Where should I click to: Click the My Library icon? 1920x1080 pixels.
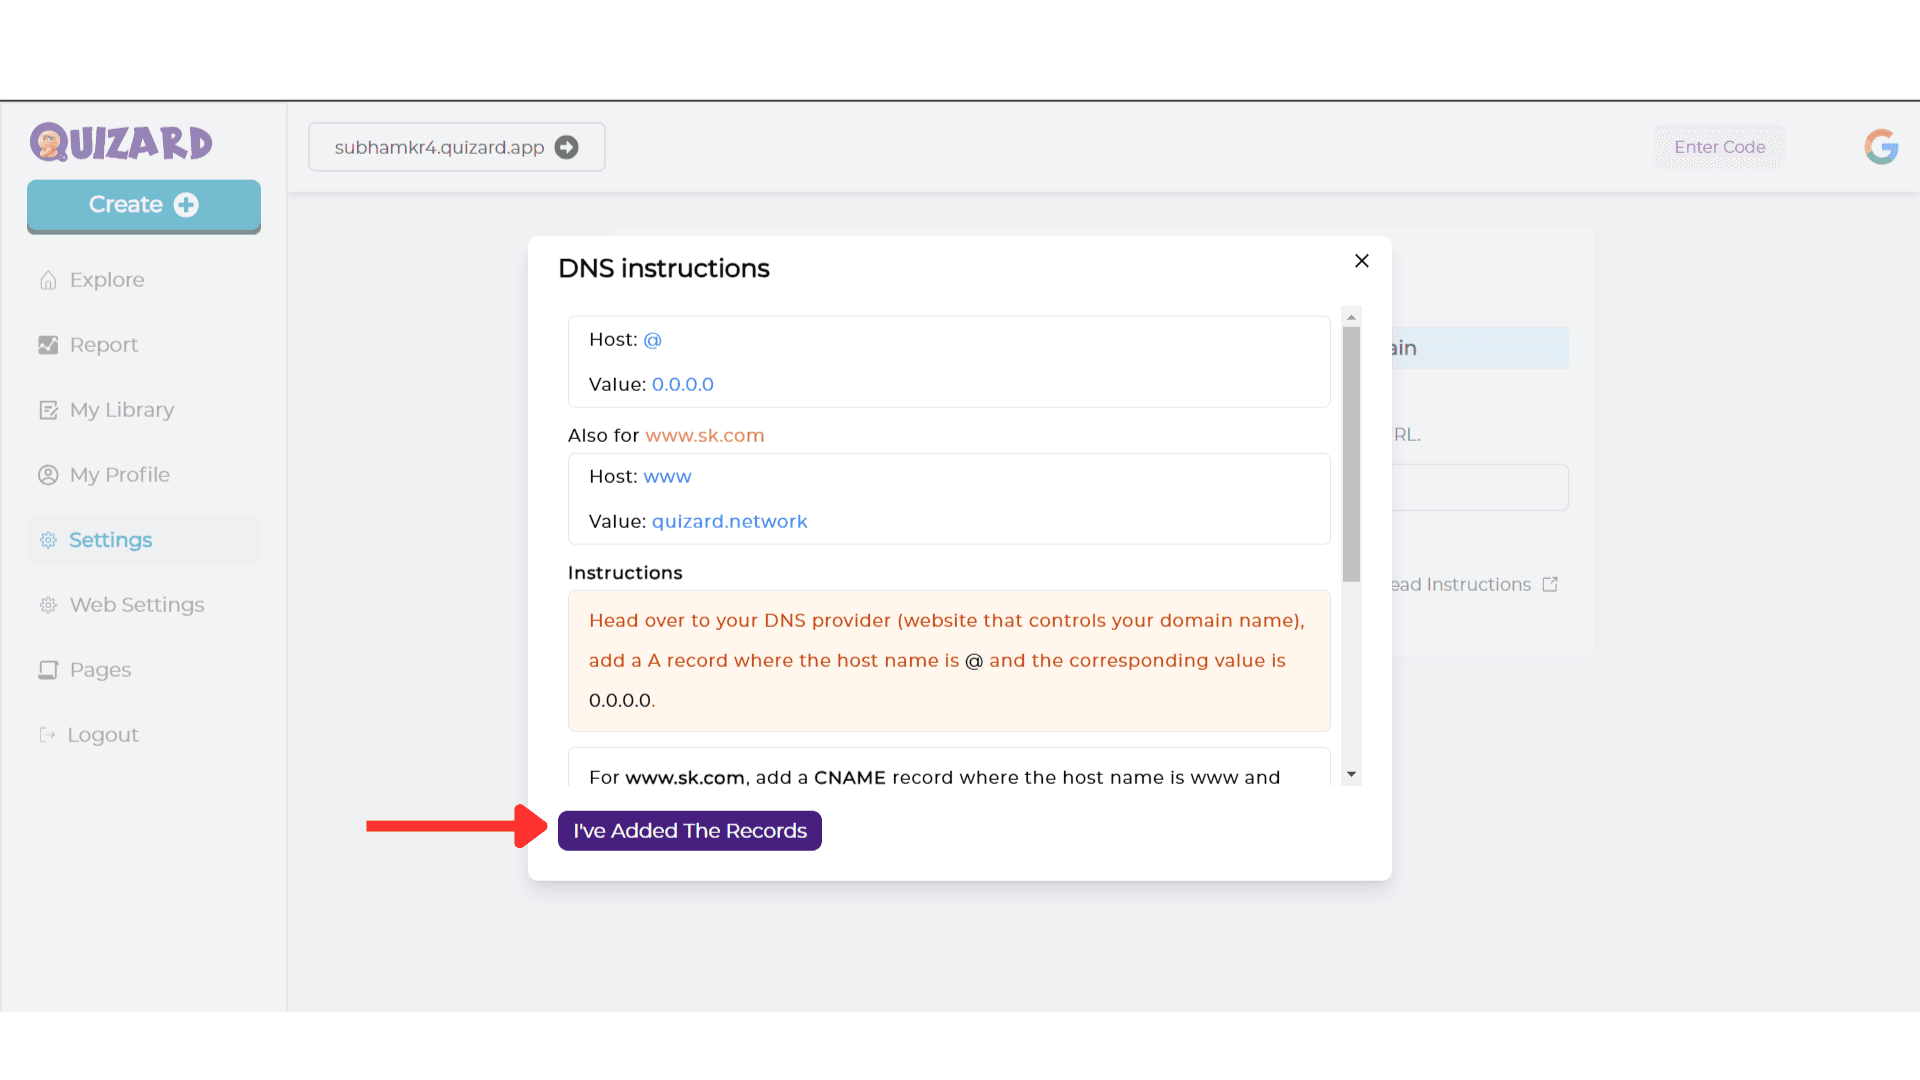pos(48,410)
